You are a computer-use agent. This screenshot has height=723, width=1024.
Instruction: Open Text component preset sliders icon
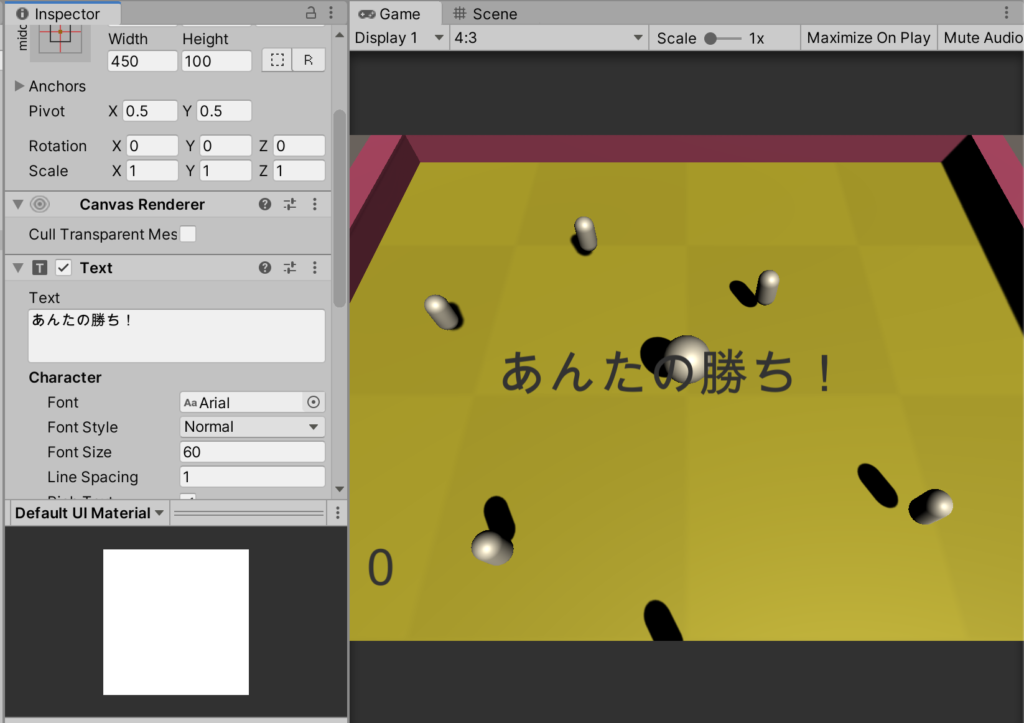[x=290, y=268]
